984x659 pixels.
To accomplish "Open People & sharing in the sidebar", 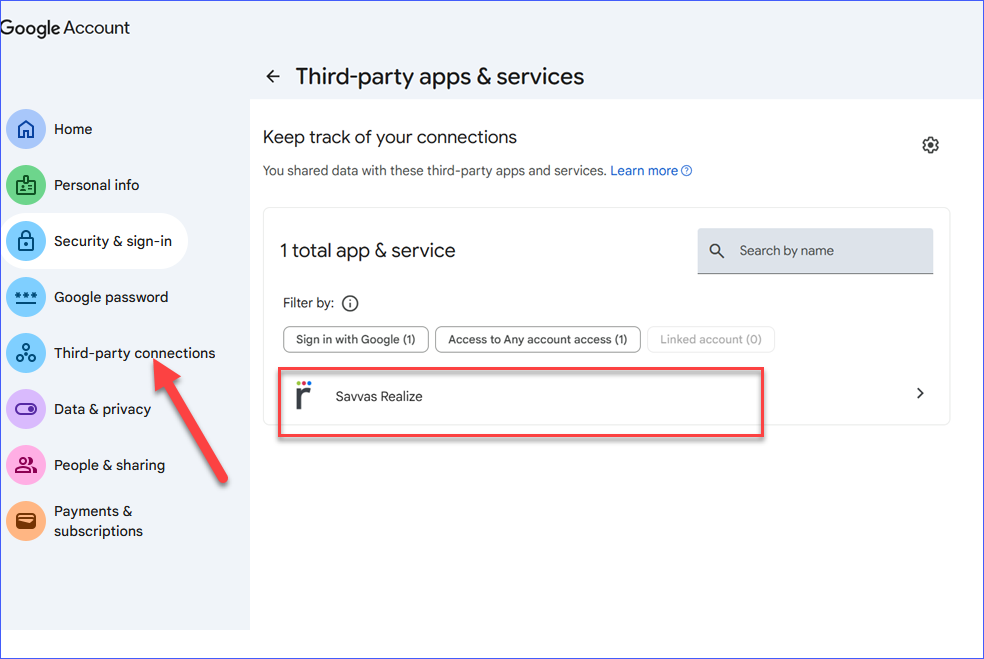I will 109,465.
